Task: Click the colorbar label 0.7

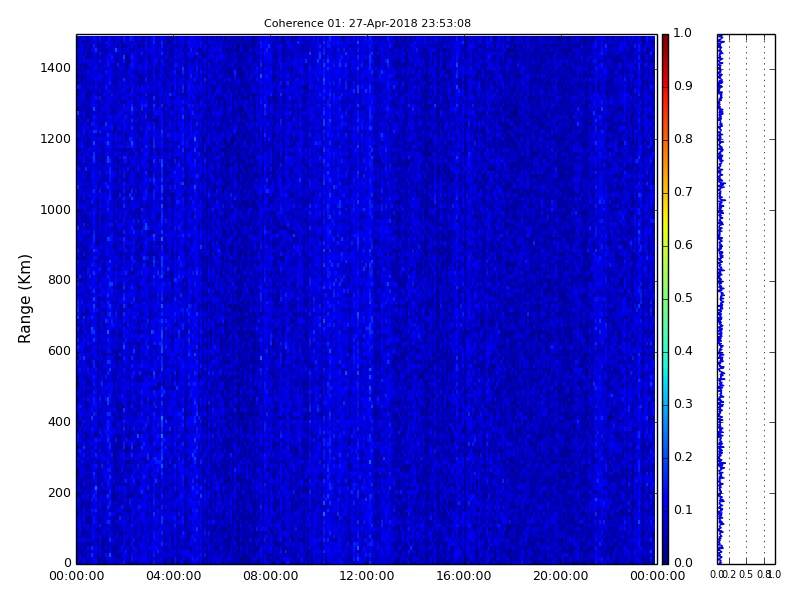Action: point(683,192)
